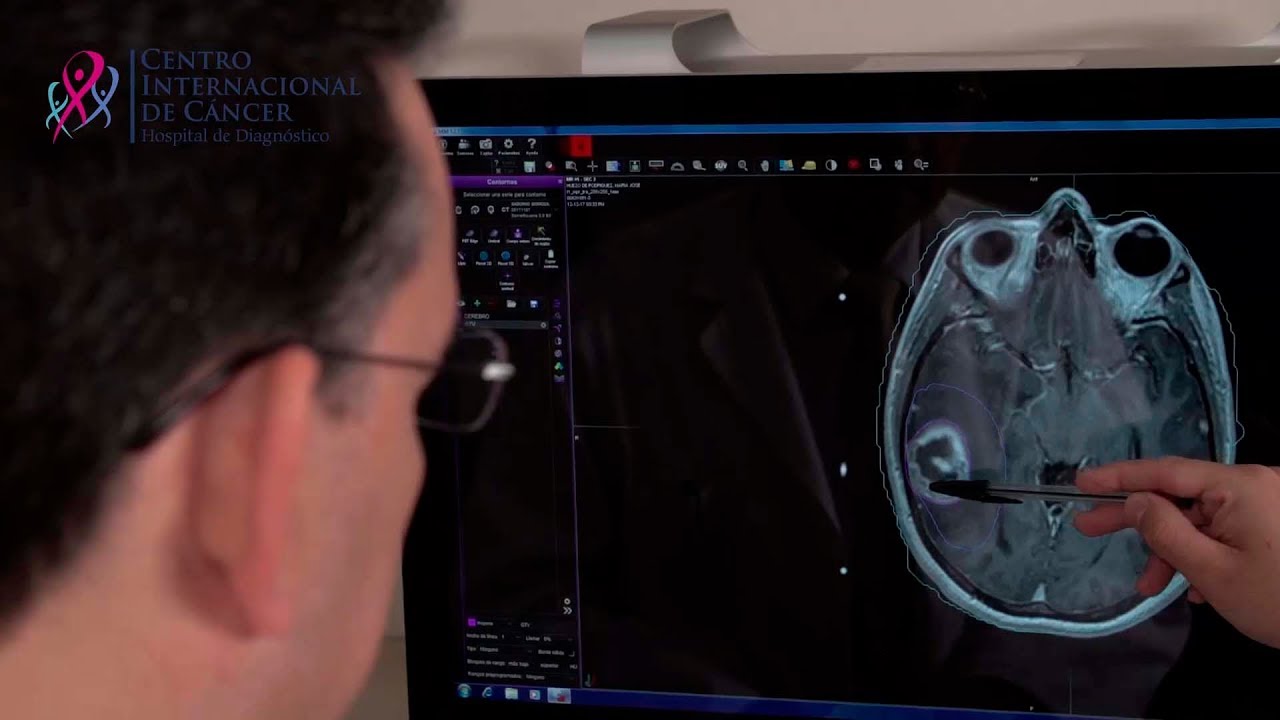The image size is (1280, 720).
Task: Open the GTV row gear options
Action: click(544, 324)
